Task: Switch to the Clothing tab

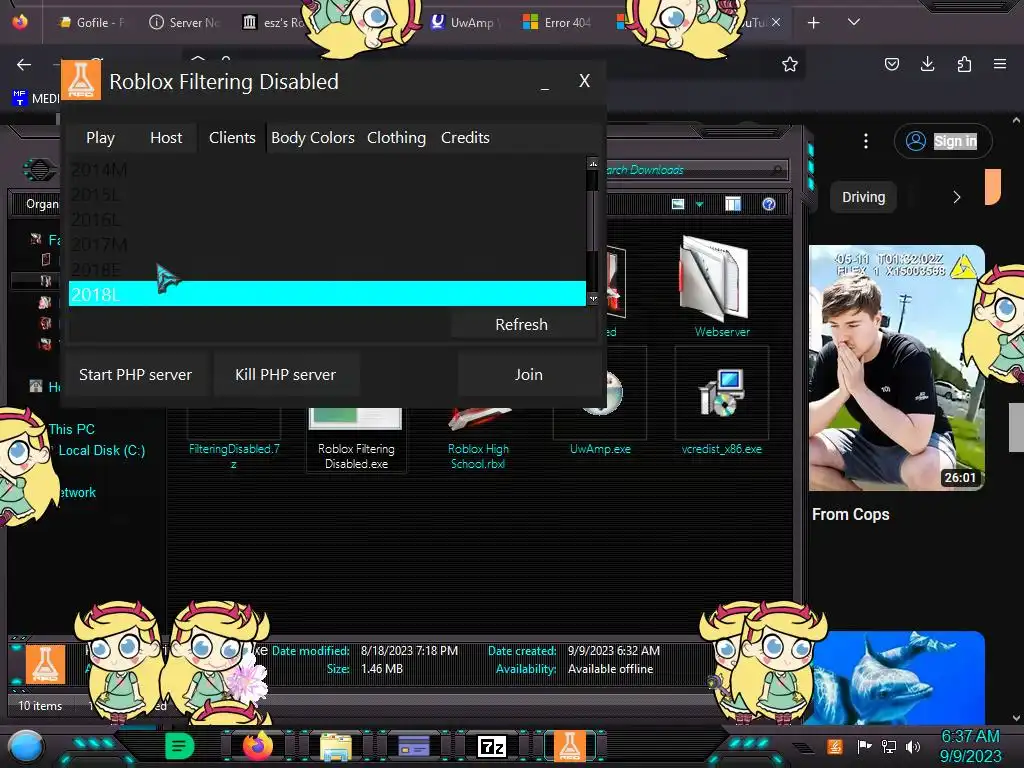Action: click(x=396, y=138)
